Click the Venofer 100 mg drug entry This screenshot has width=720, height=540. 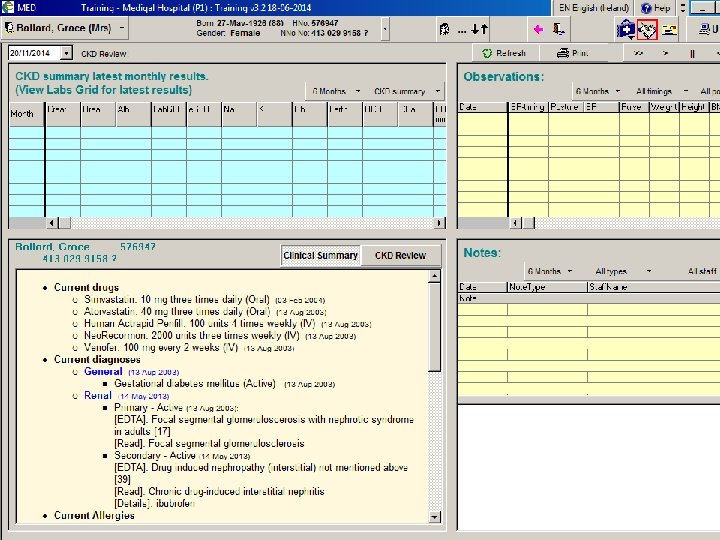point(189,348)
